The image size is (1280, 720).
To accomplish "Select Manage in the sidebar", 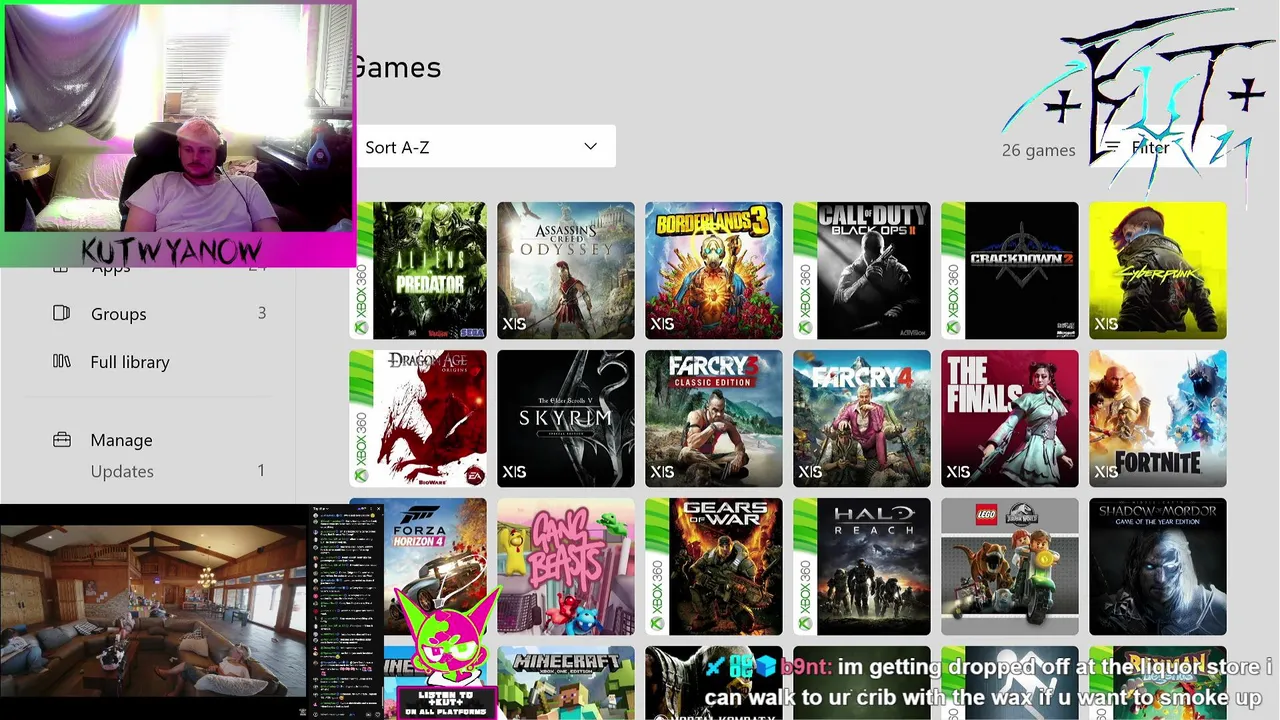I will pos(121,440).
